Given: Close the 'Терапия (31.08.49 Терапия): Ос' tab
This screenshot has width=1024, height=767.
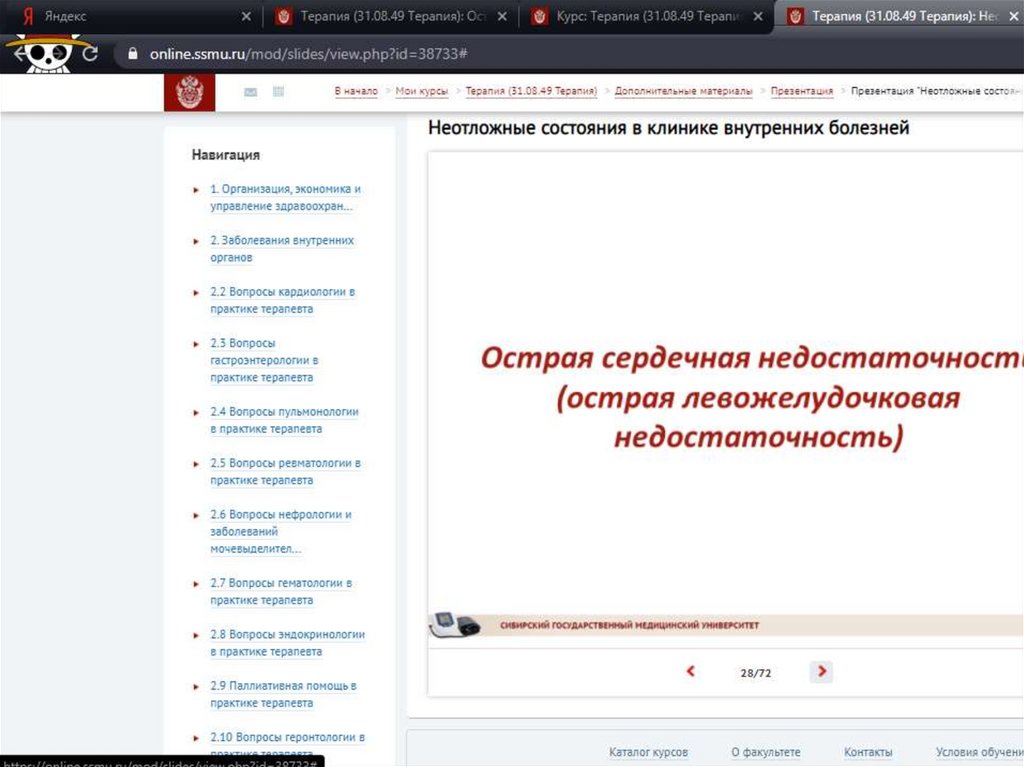Looking at the screenshot, I should 502,16.
